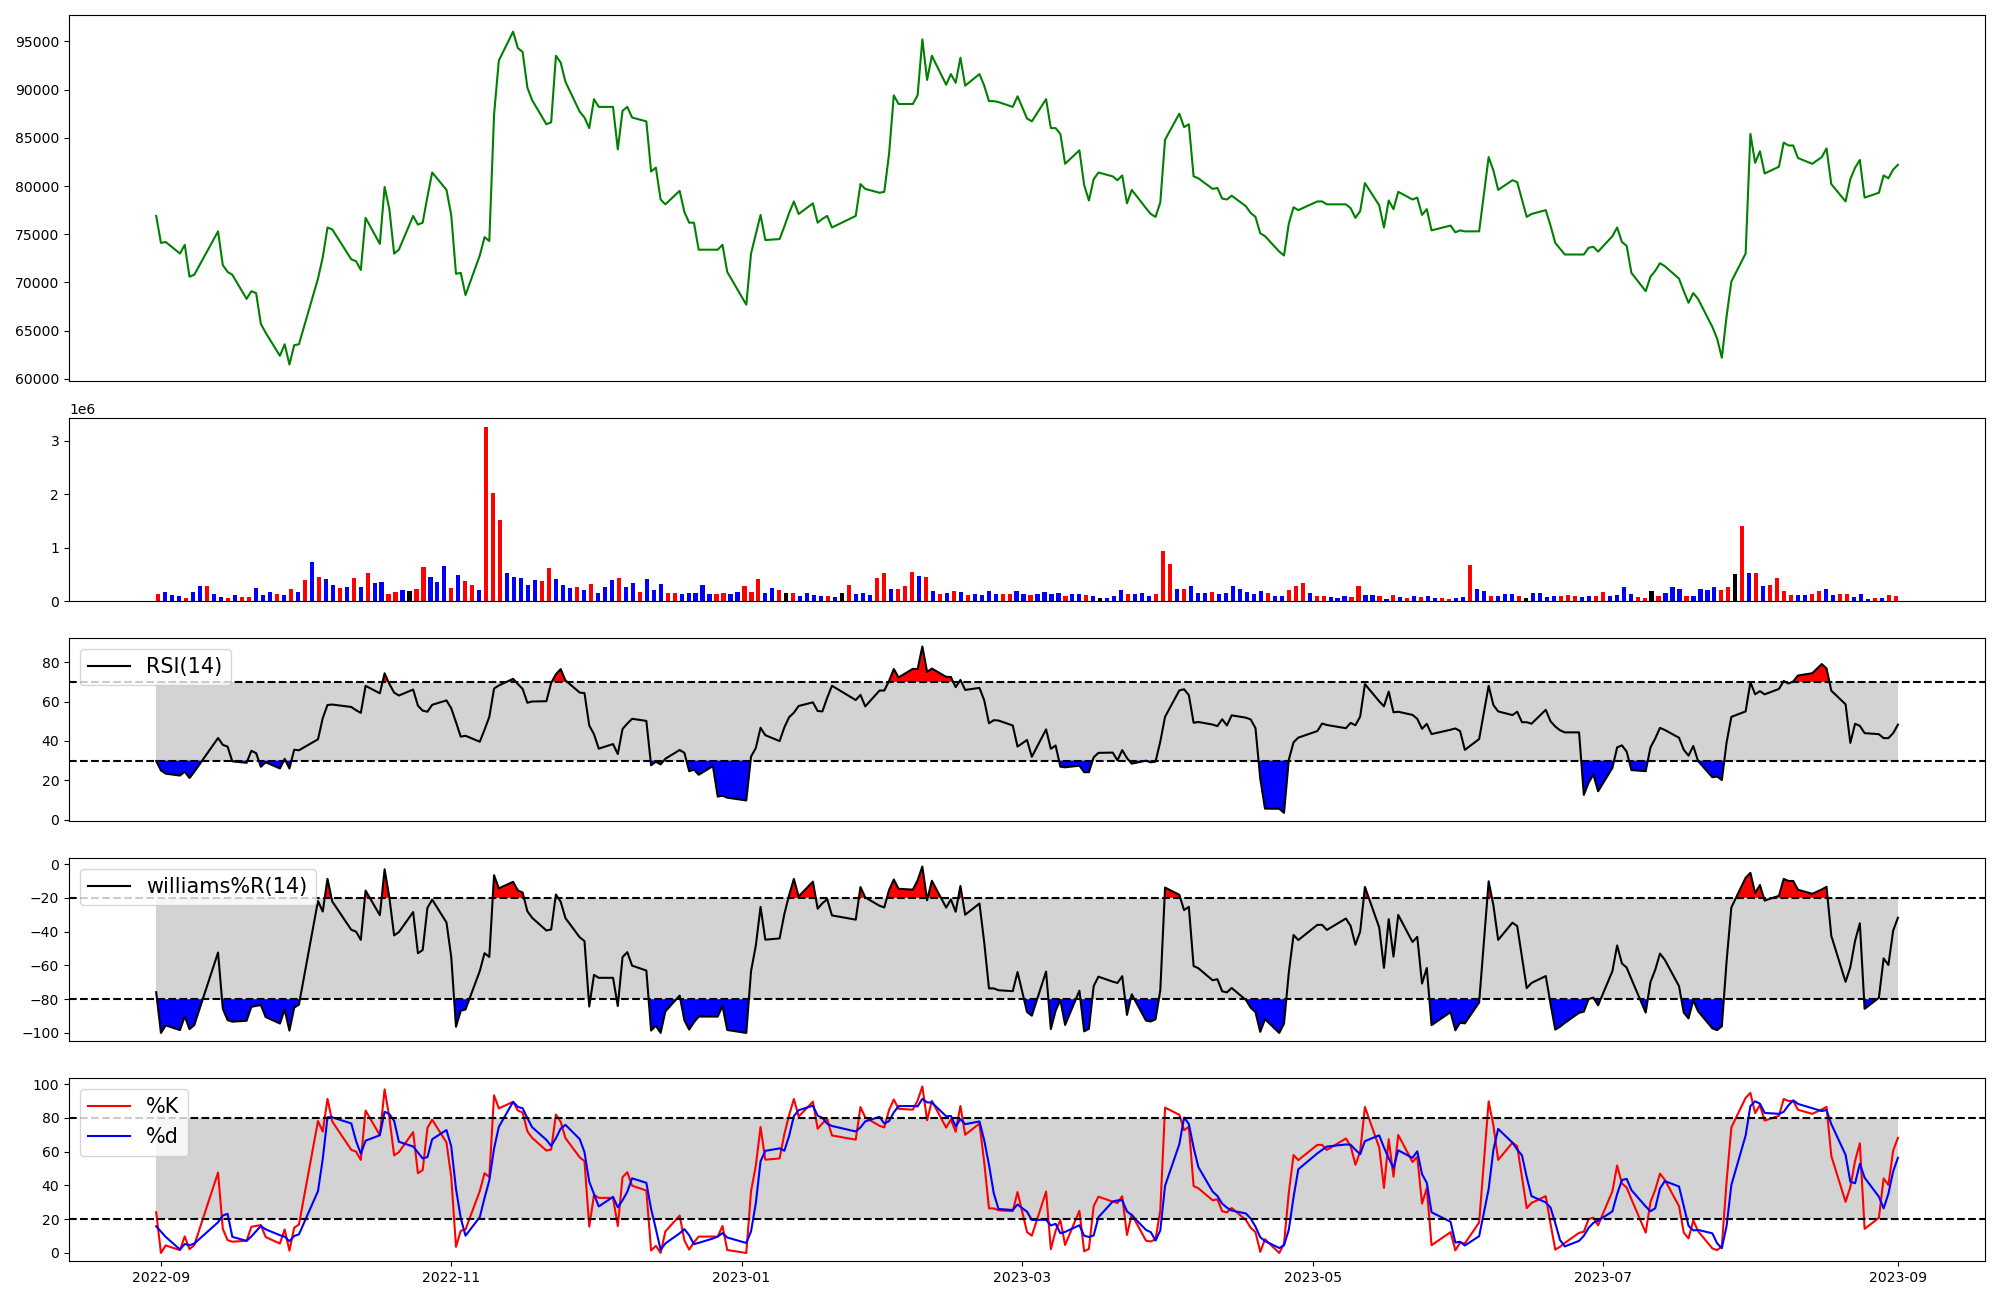Image resolution: width=2000 pixels, height=1300 pixels.
Task: Select the 2023-09 x-axis date label
Action: [1898, 1277]
